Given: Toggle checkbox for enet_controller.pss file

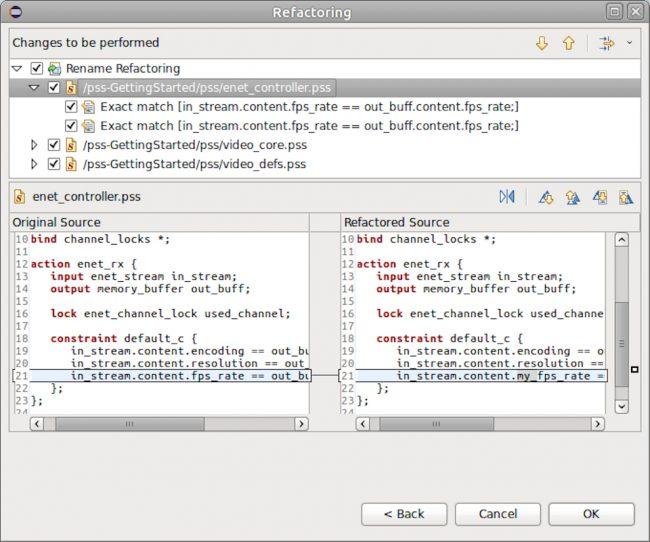Looking at the screenshot, I should [53, 87].
